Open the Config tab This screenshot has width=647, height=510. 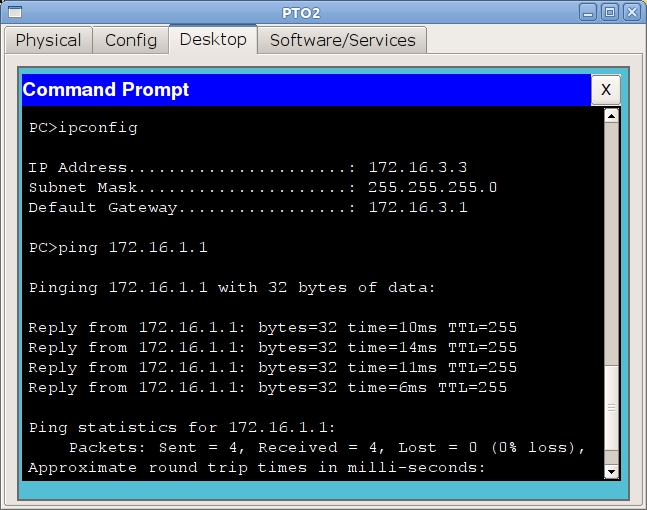click(x=131, y=40)
